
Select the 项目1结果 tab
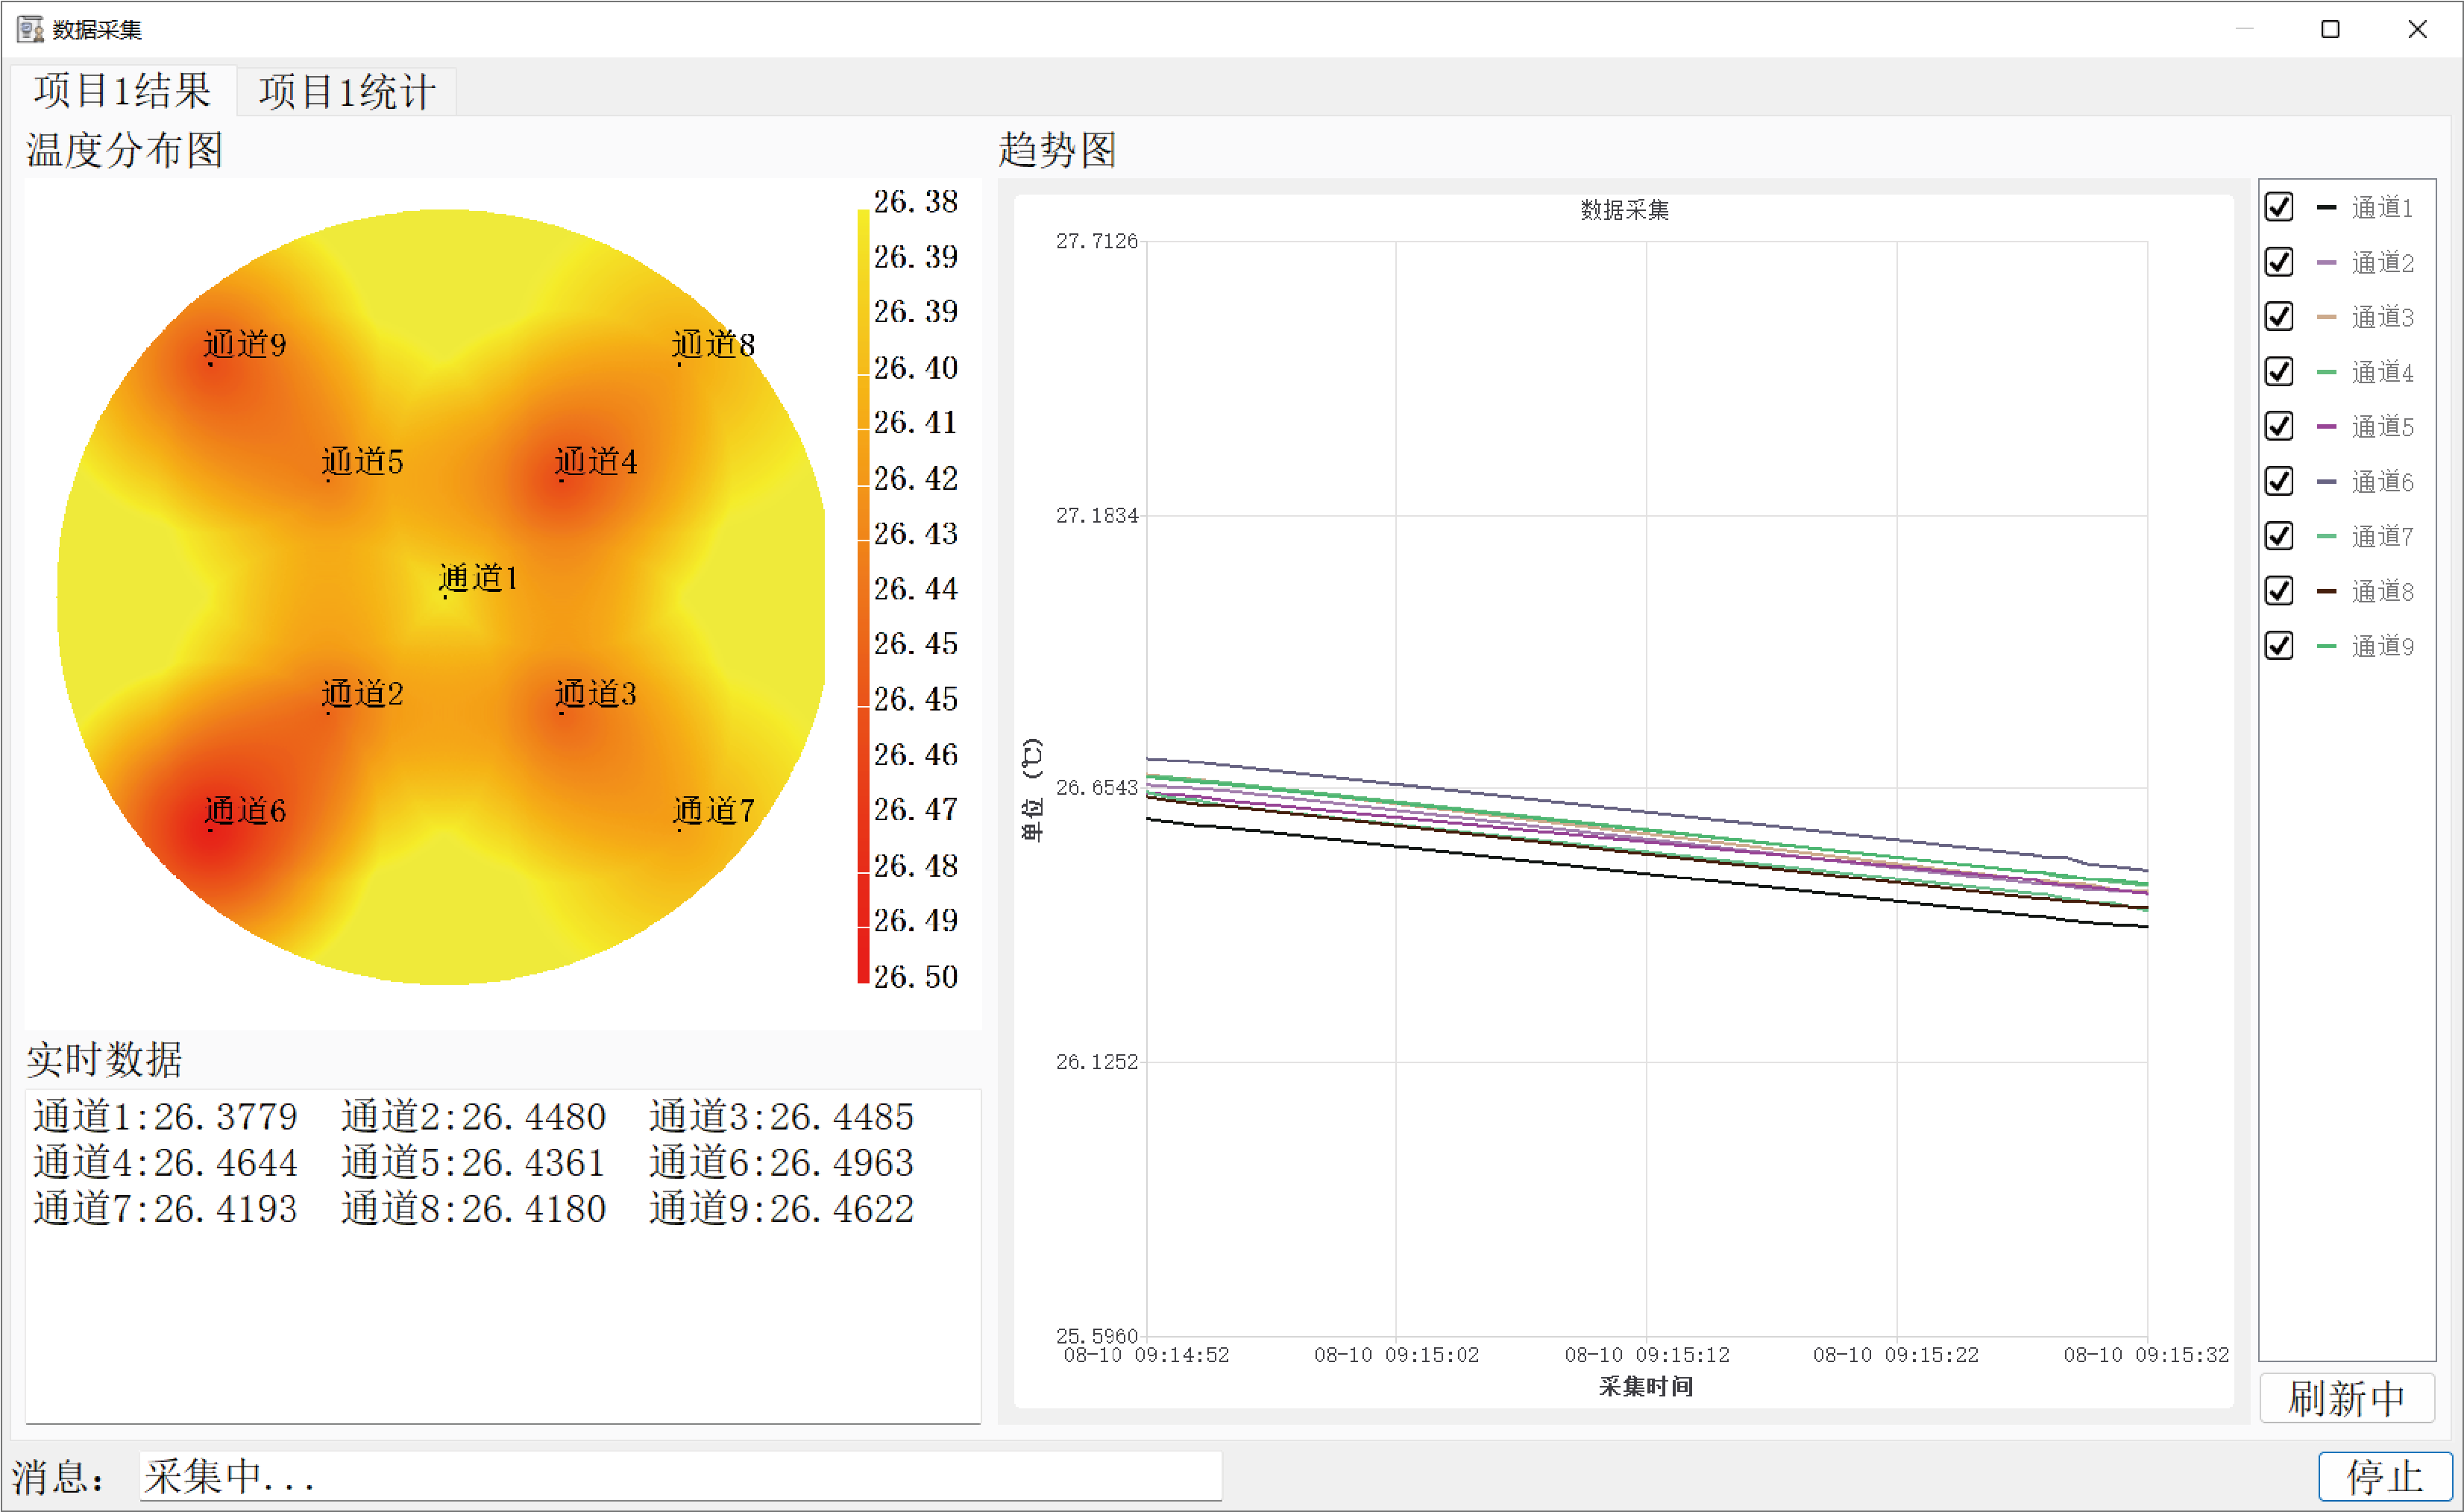(x=122, y=91)
